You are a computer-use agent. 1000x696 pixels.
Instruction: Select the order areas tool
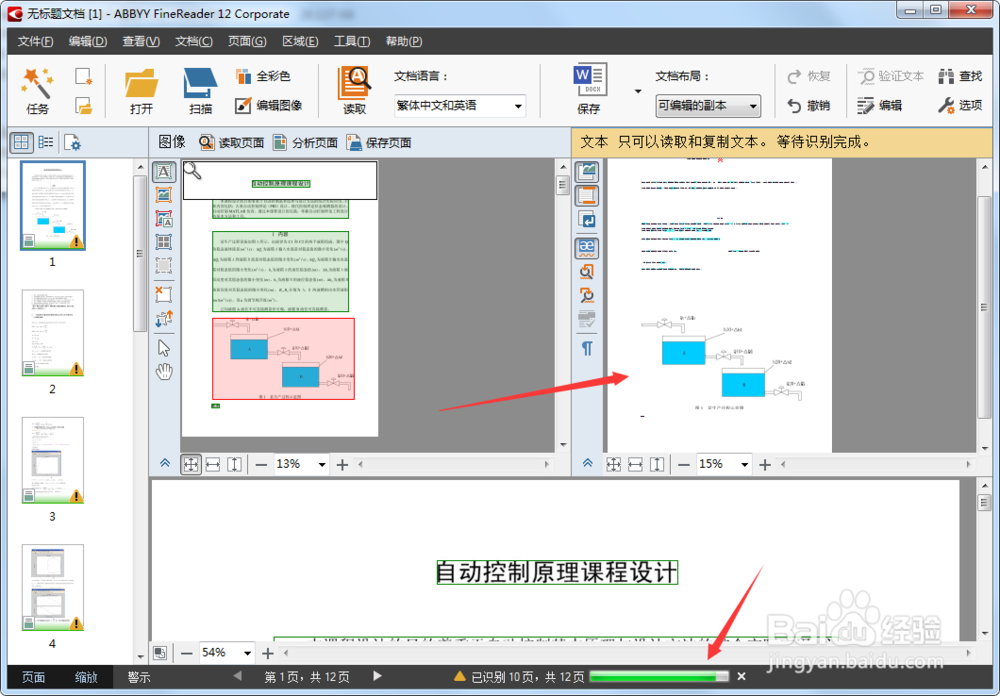point(164,318)
